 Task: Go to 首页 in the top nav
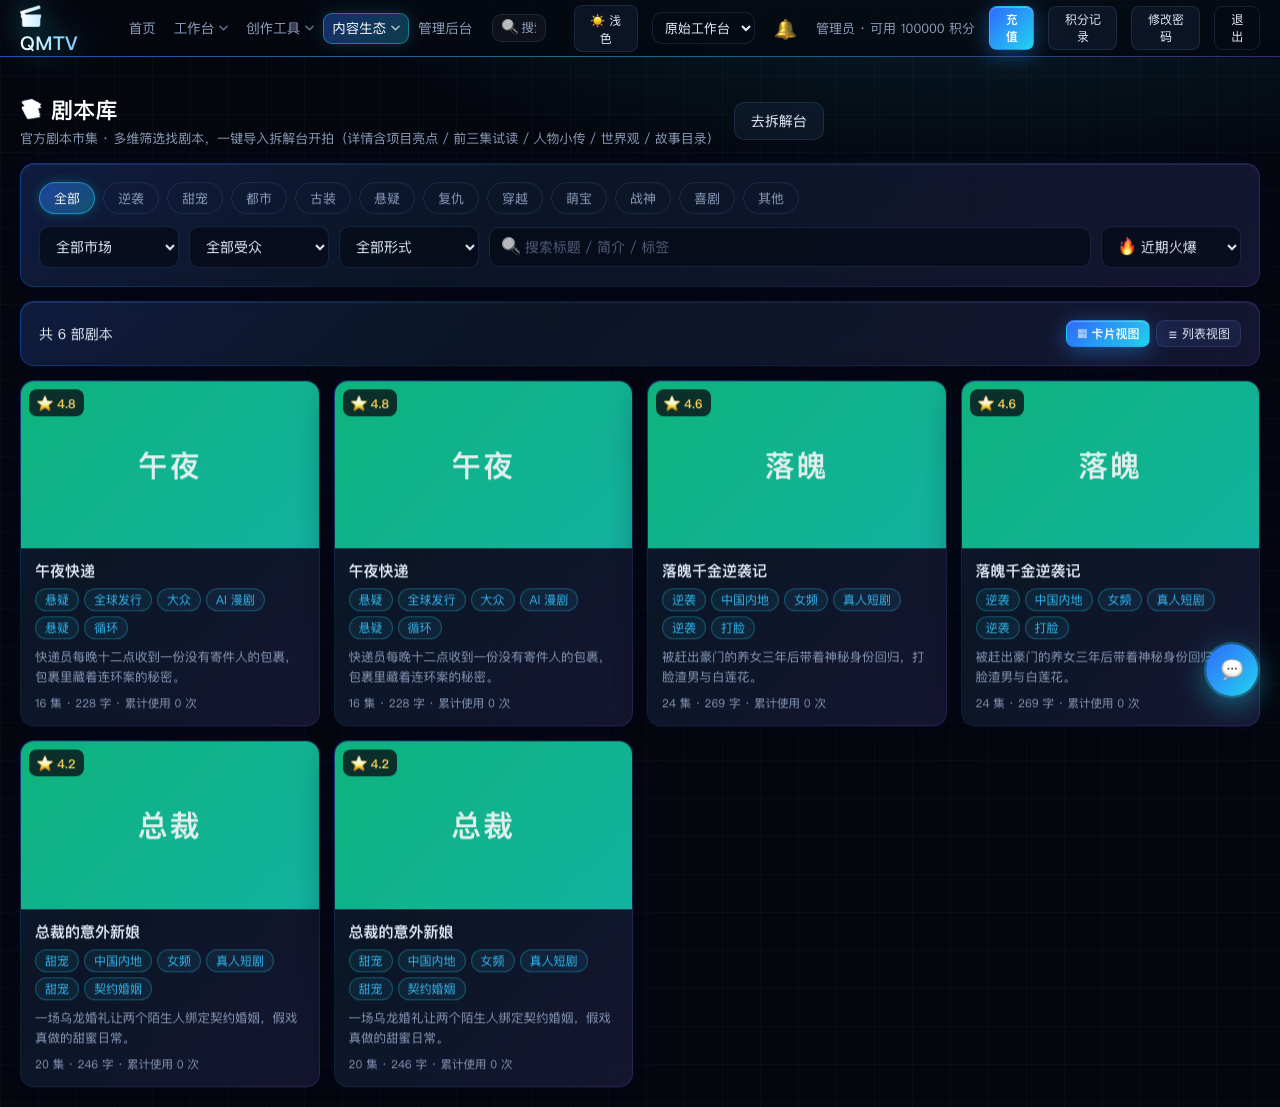pyautogui.click(x=142, y=29)
